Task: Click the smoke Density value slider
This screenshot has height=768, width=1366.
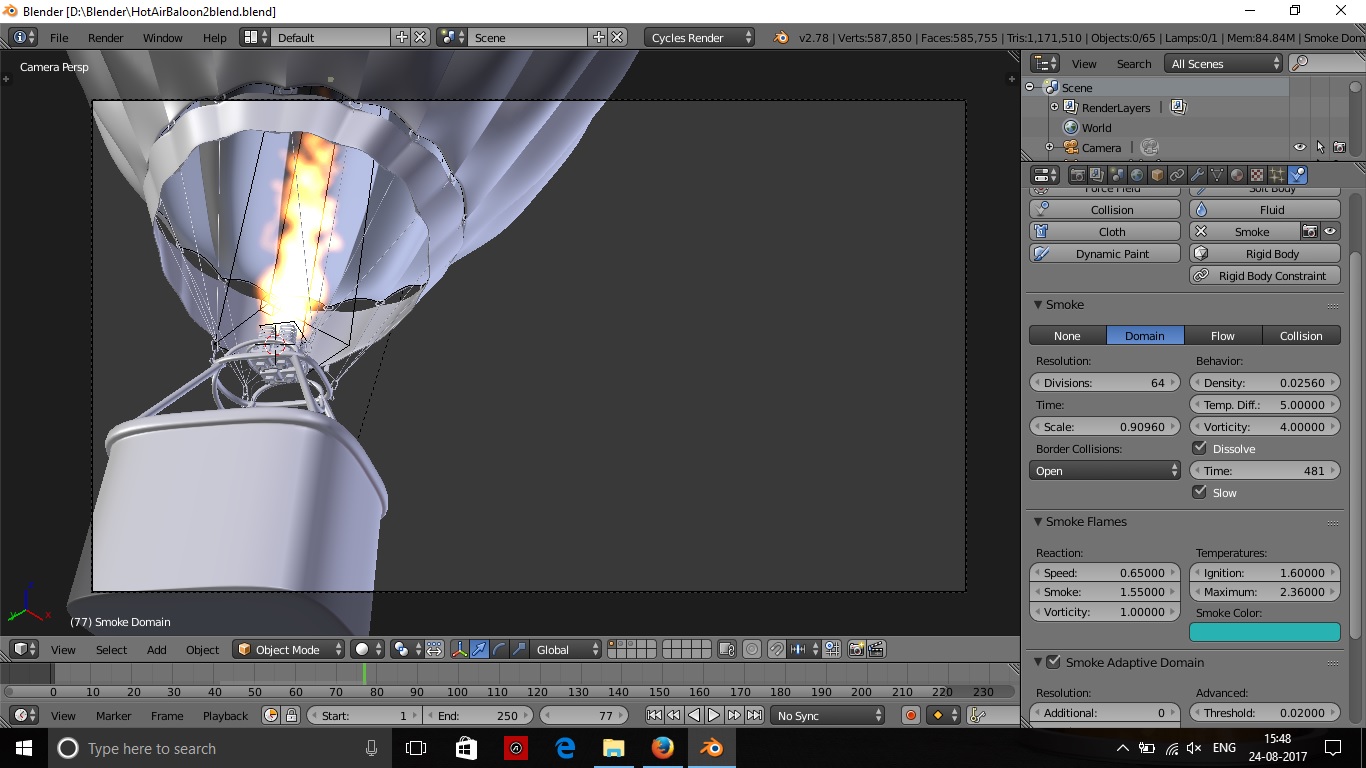Action: 1265,383
